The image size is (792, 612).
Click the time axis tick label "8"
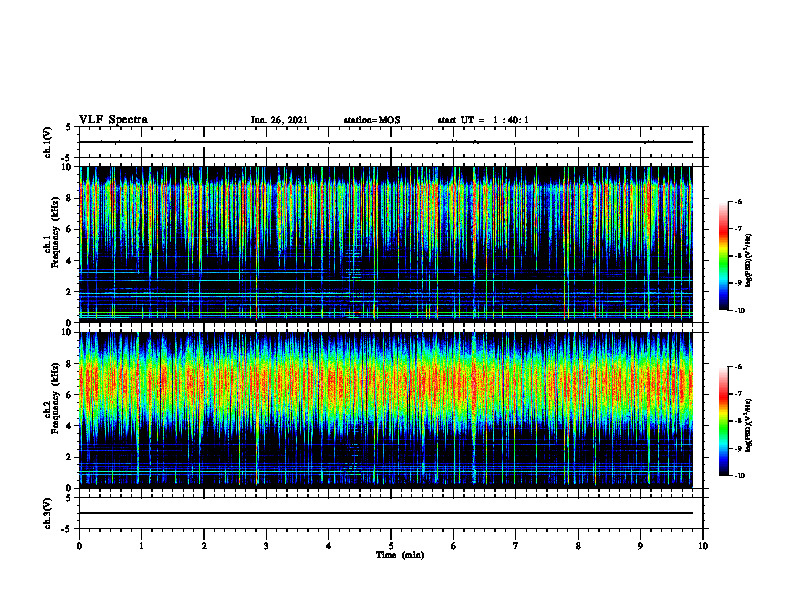coord(578,546)
